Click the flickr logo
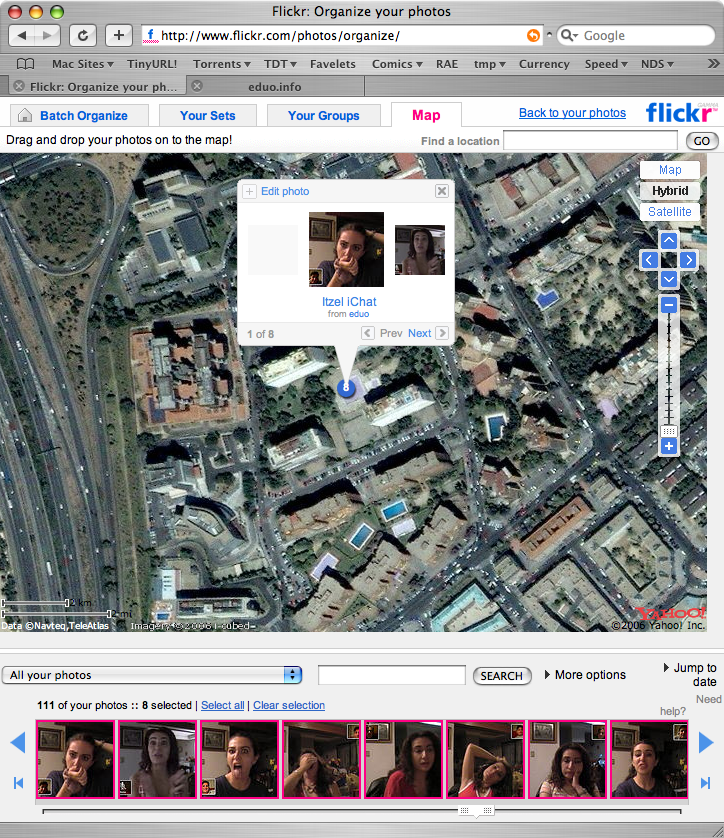The height and width of the screenshot is (838, 724). pos(681,112)
